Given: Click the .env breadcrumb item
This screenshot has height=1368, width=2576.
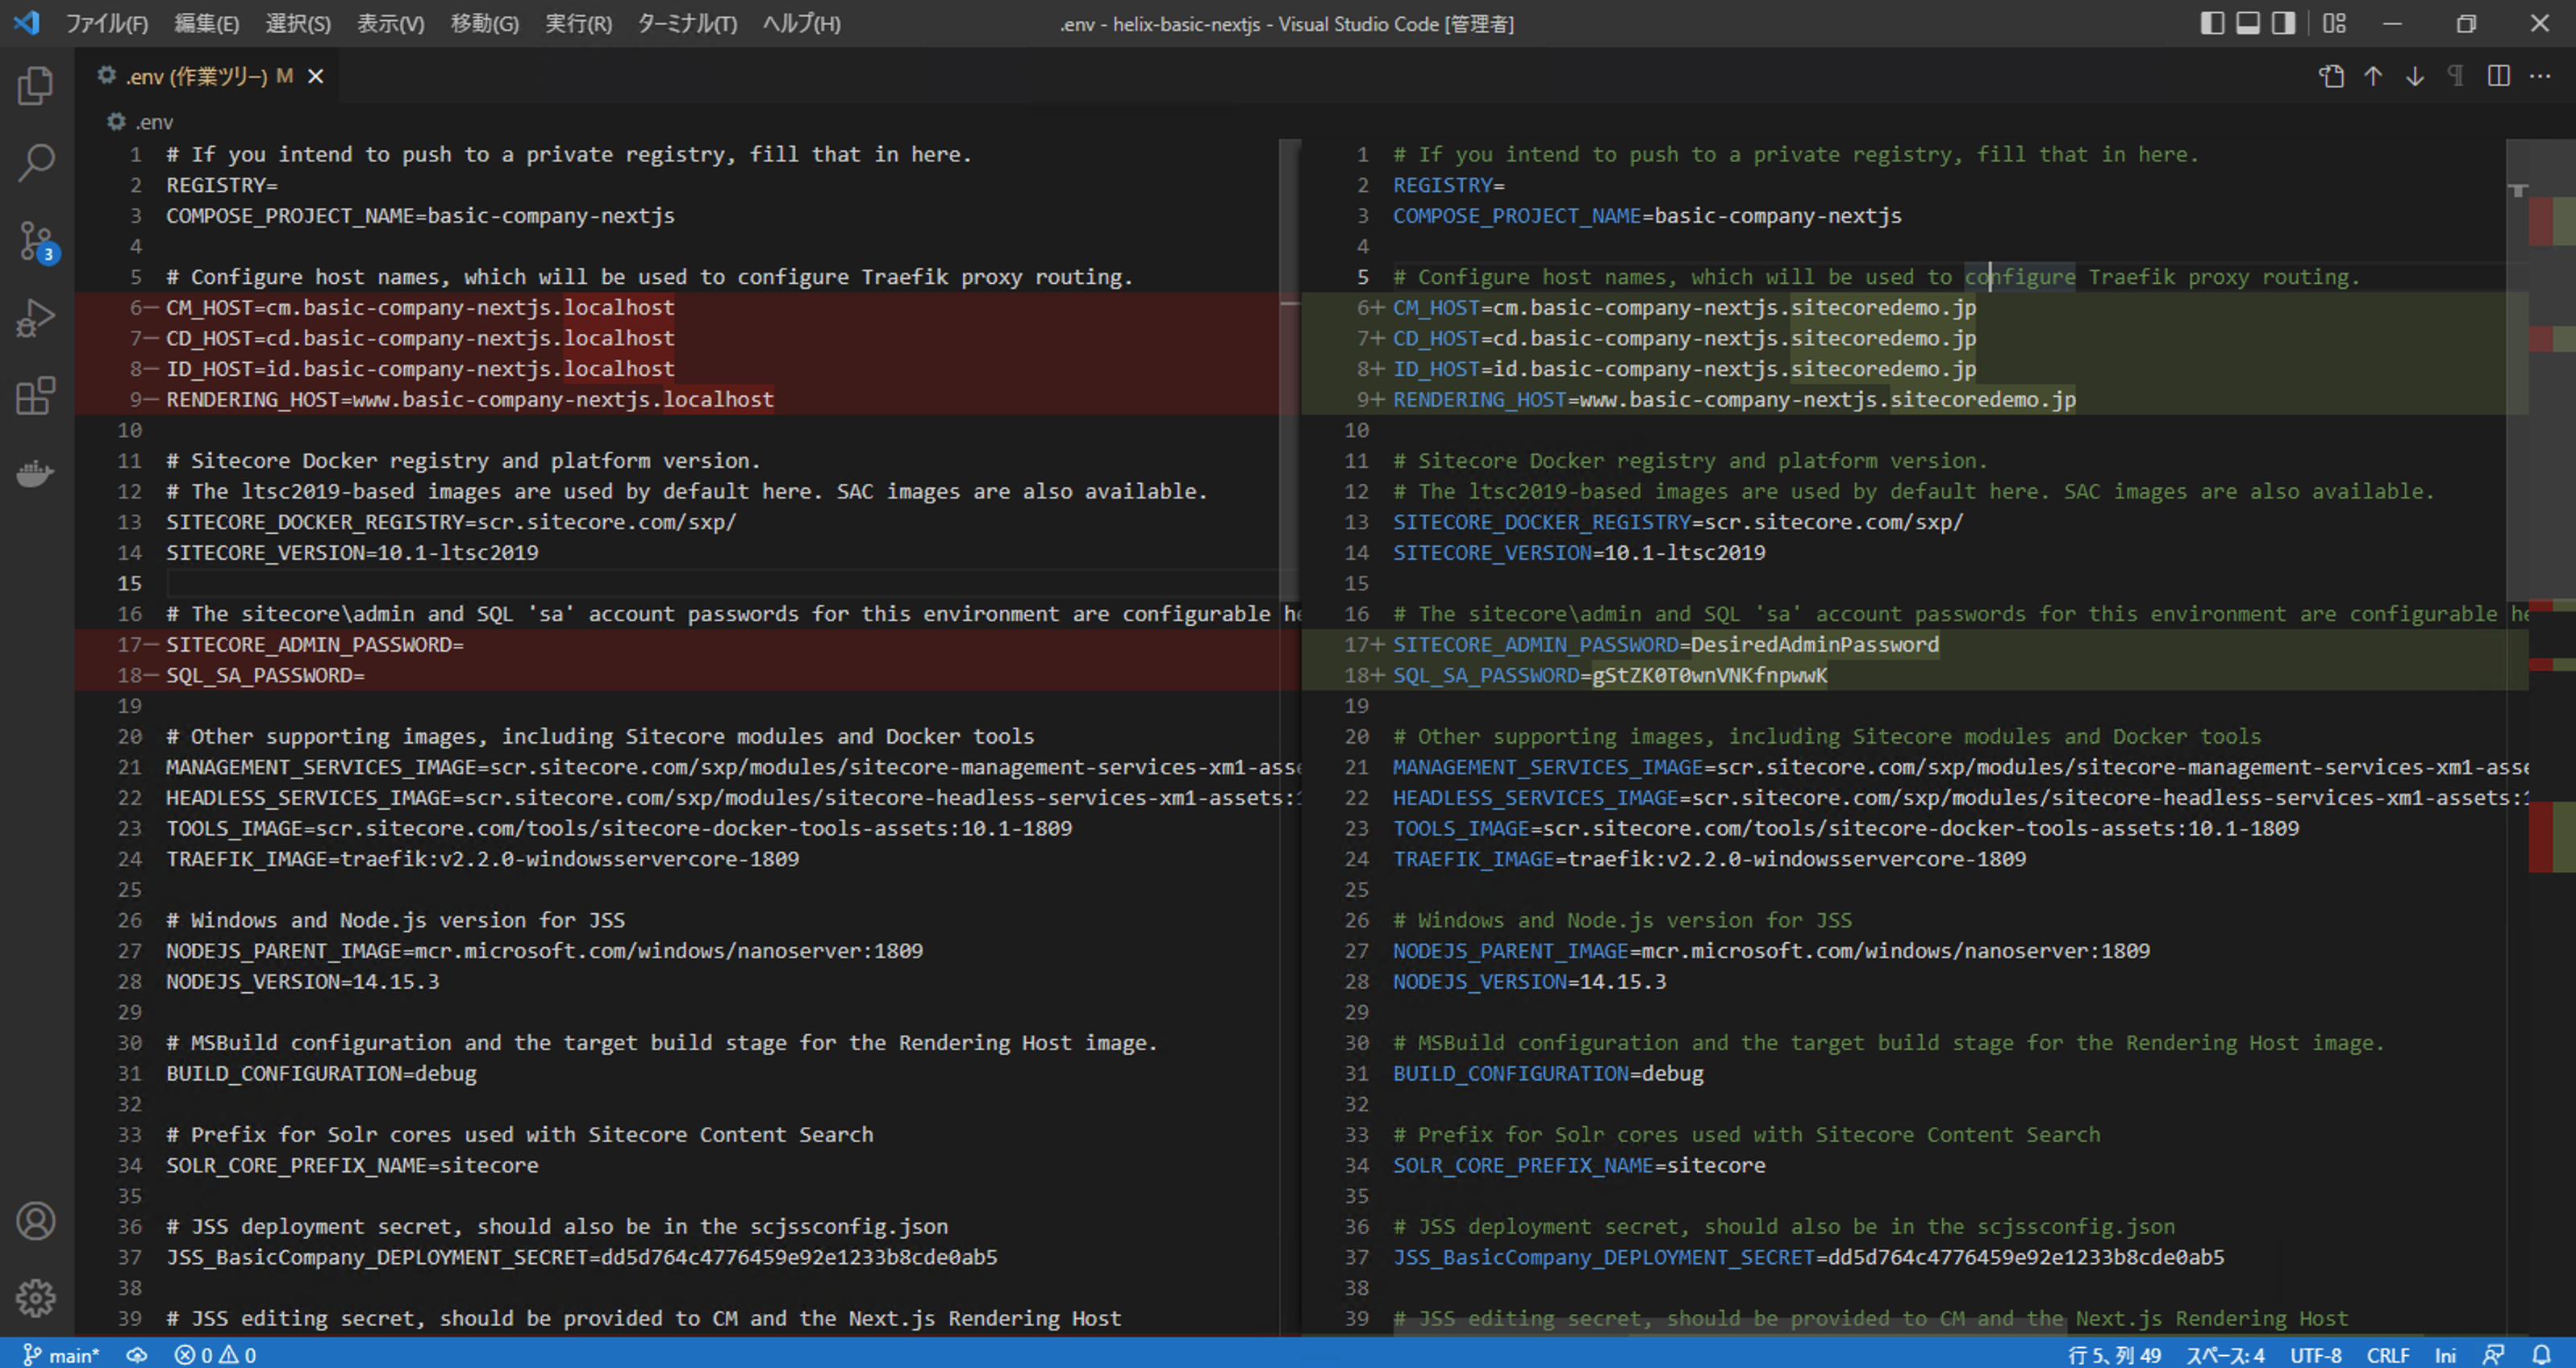Looking at the screenshot, I should (141, 122).
